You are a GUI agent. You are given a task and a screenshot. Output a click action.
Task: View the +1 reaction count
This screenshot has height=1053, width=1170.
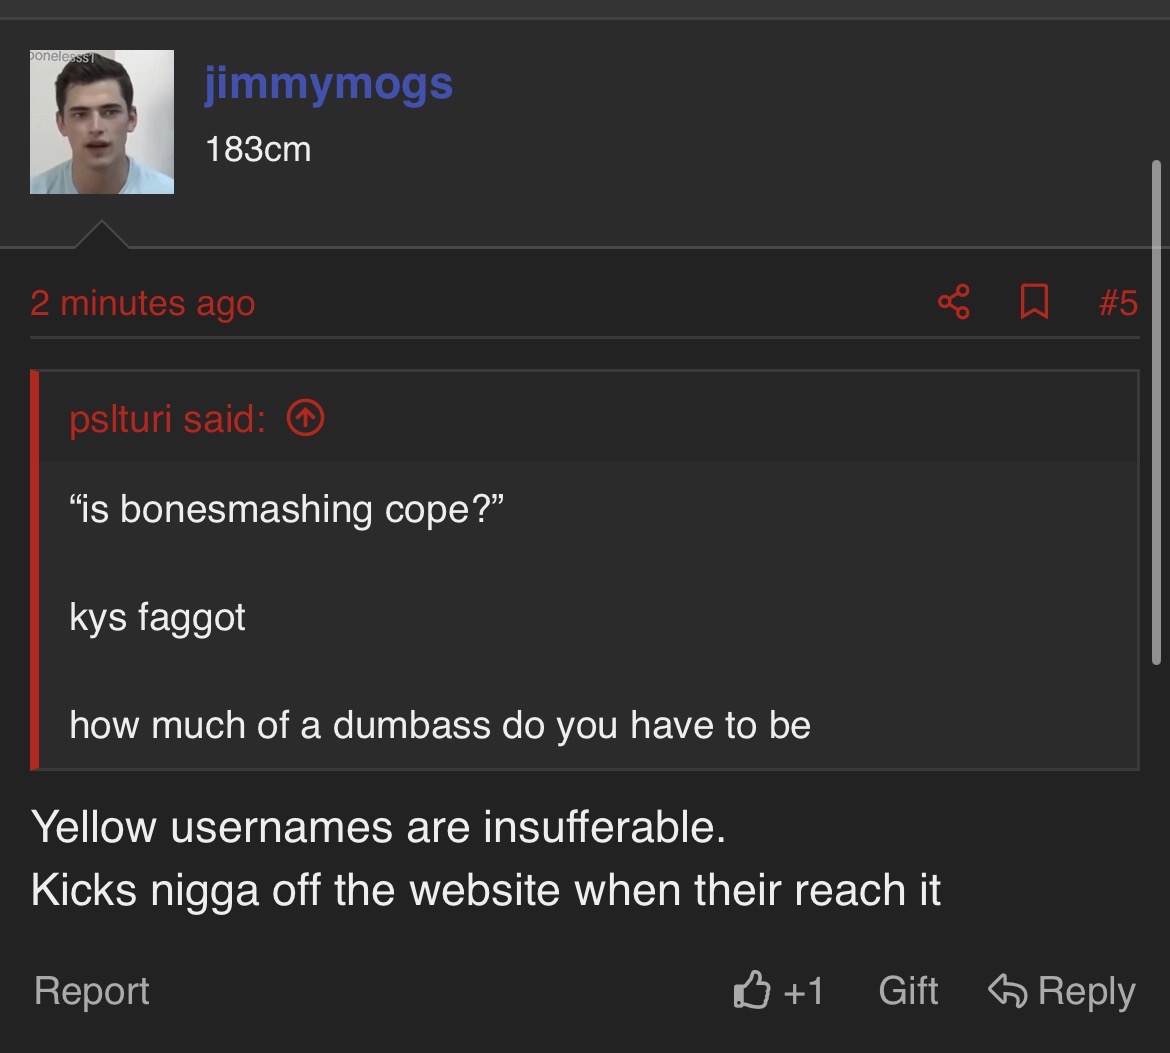point(803,990)
